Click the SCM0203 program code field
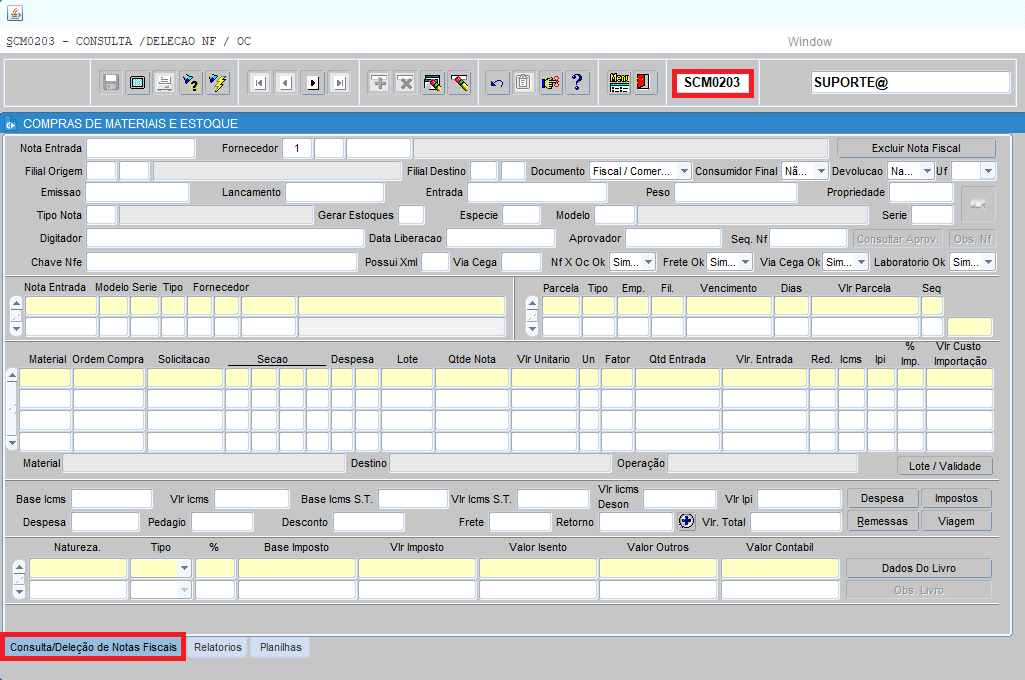Image resolution: width=1025 pixels, height=680 pixels. click(713, 83)
